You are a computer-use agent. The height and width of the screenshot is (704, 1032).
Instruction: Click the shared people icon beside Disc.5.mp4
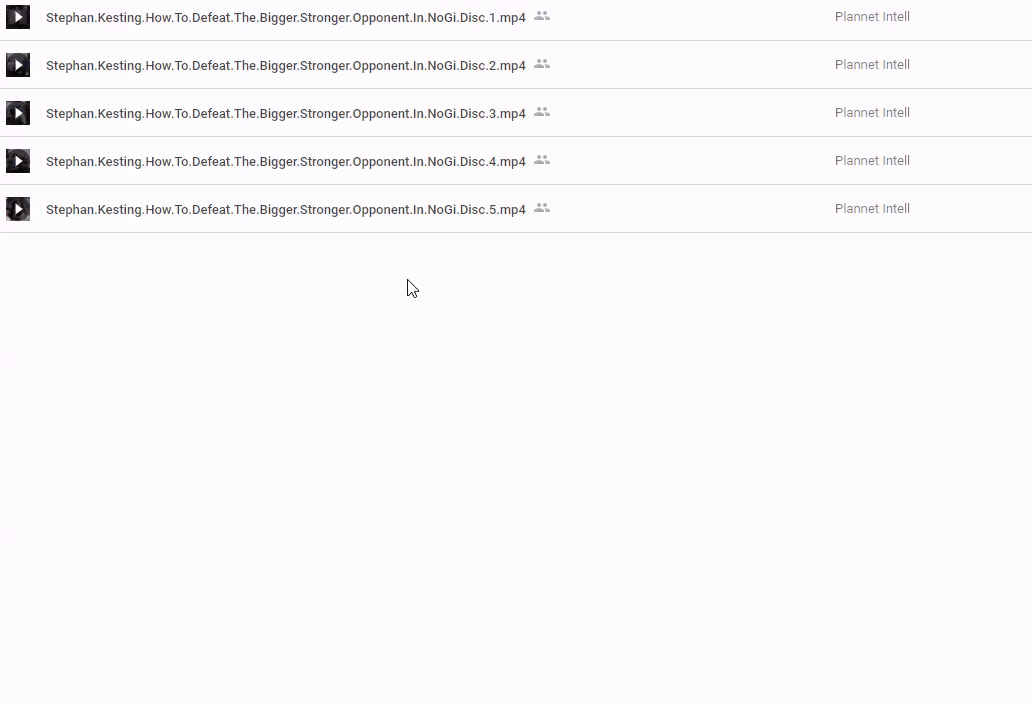click(x=542, y=208)
